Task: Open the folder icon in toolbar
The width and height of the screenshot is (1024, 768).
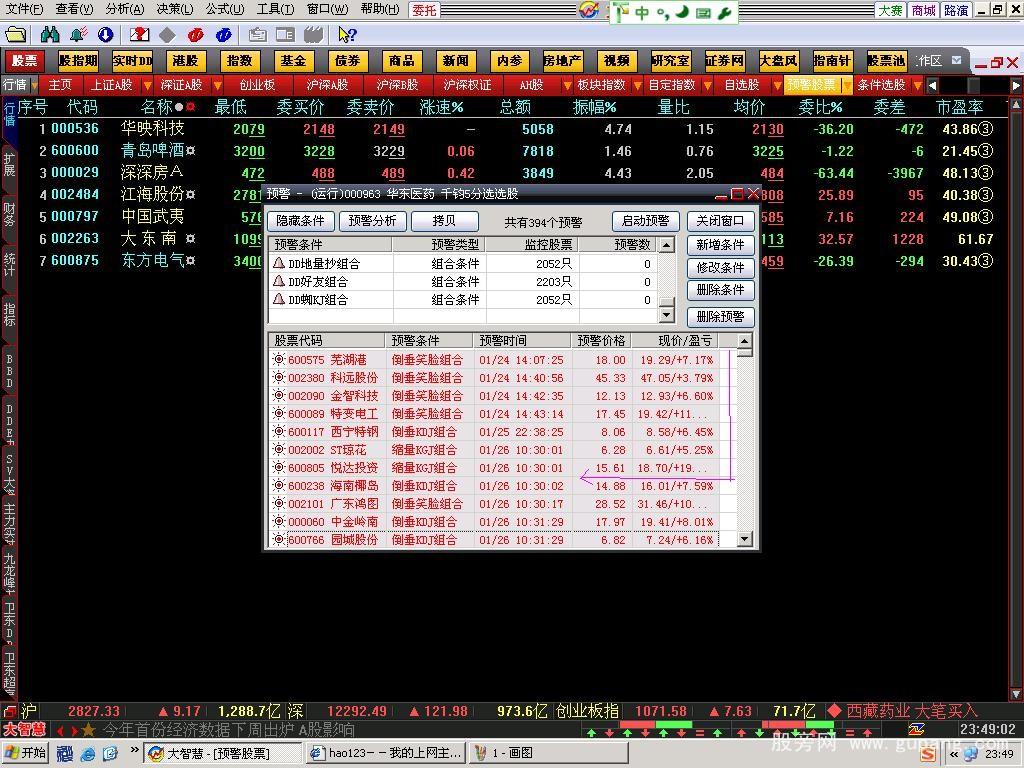Action: [x=15, y=35]
